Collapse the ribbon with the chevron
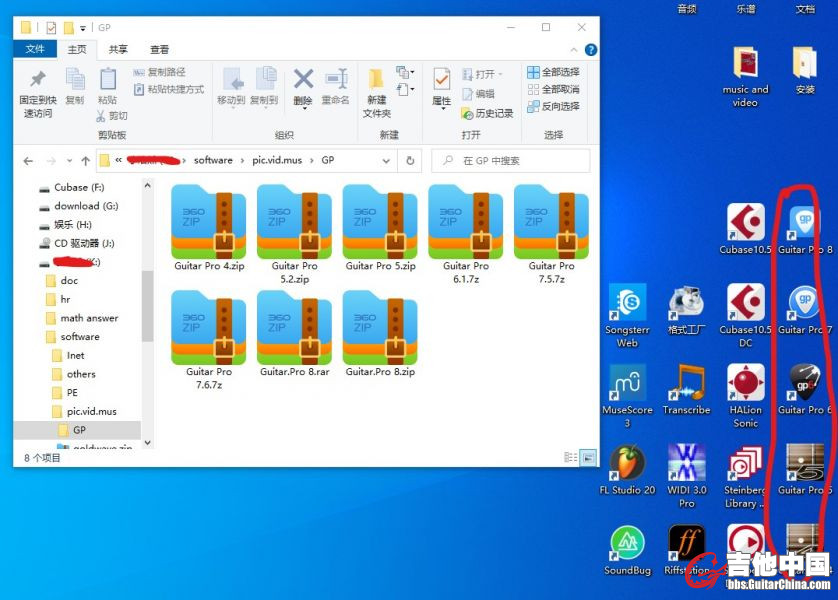Image resolution: width=838 pixels, height=600 pixels. click(x=576, y=49)
